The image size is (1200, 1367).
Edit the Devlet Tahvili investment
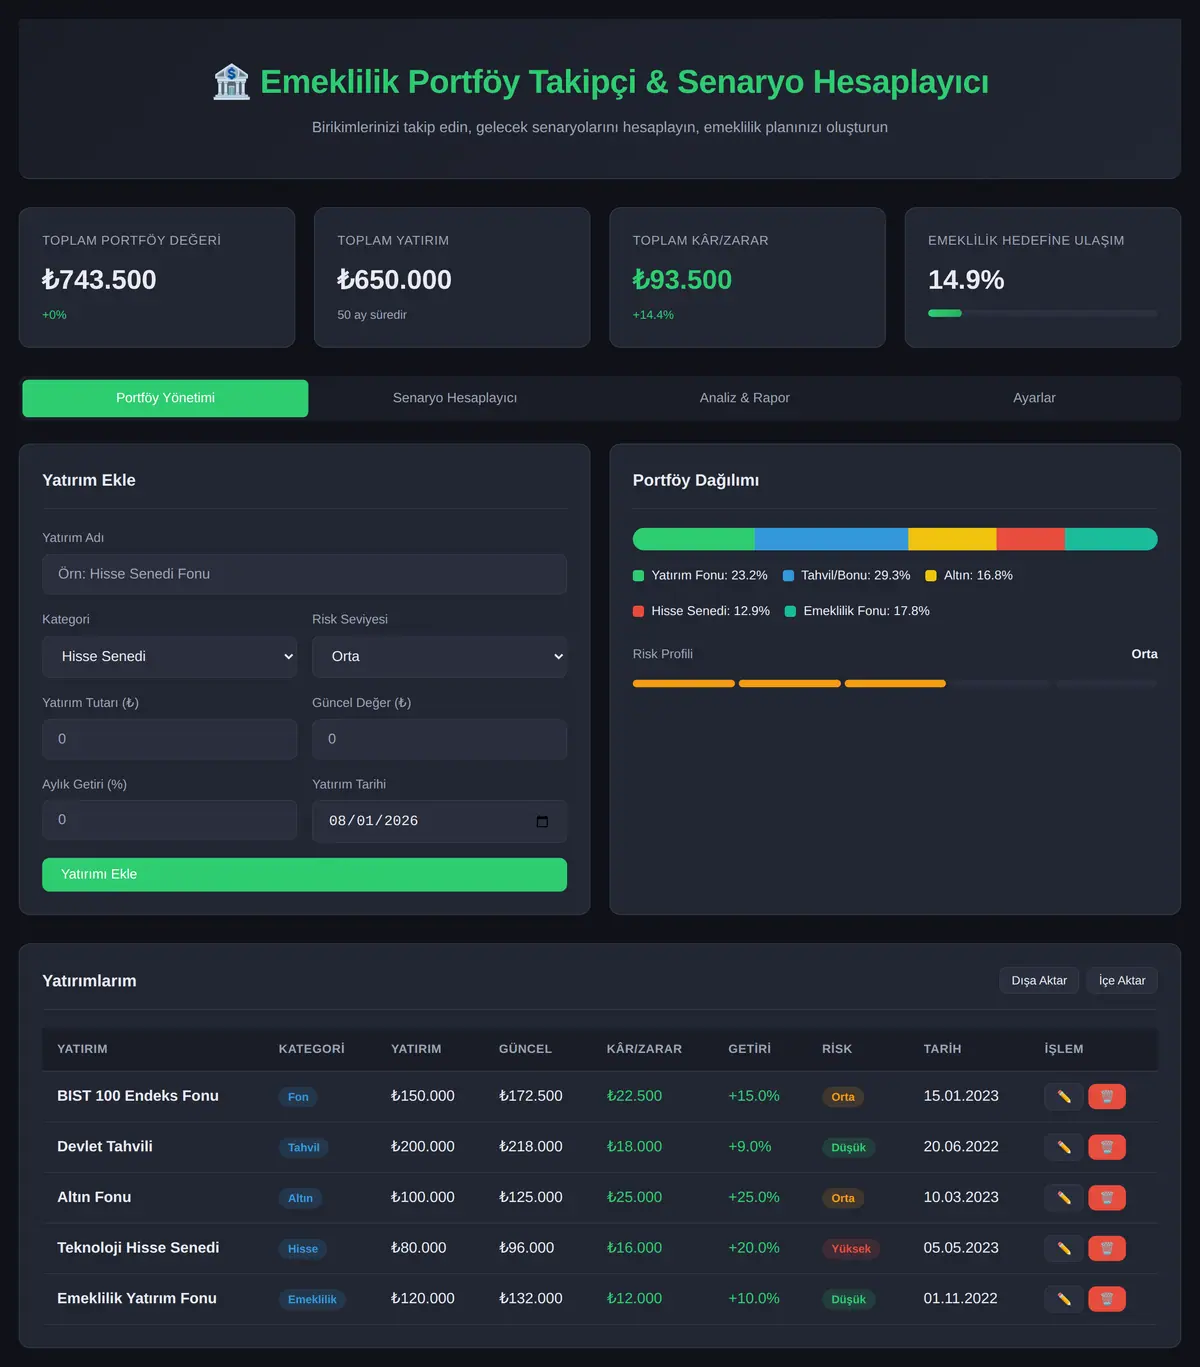1063,1147
